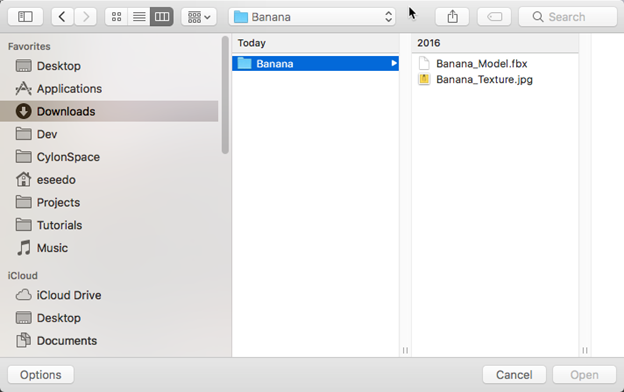Viewport: 624px width, 392px height.
Task: Click the eseedo house icon
Action: click(x=23, y=179)
